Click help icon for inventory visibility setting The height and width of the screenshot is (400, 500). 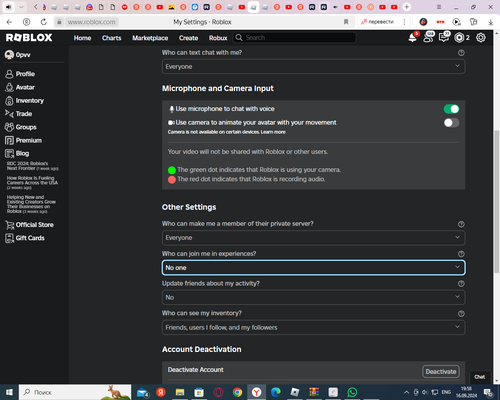[461, 314]
